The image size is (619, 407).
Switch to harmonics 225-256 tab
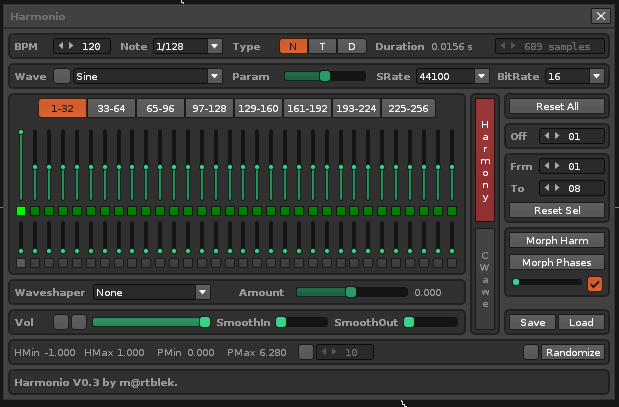pos(408,108)
